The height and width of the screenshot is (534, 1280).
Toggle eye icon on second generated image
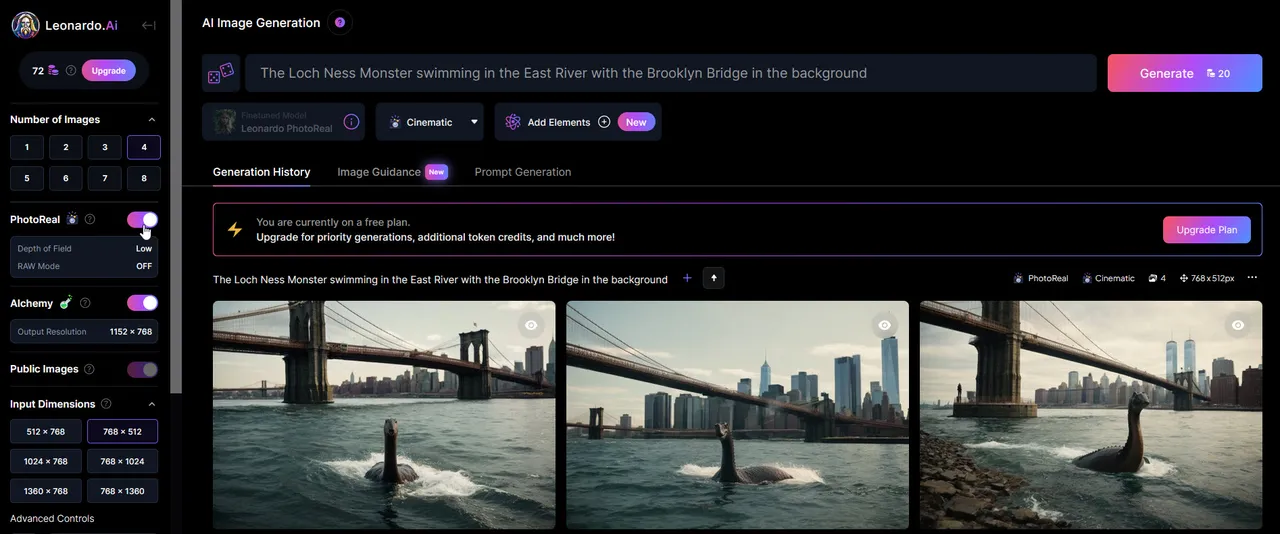click(x=885, y=325)
